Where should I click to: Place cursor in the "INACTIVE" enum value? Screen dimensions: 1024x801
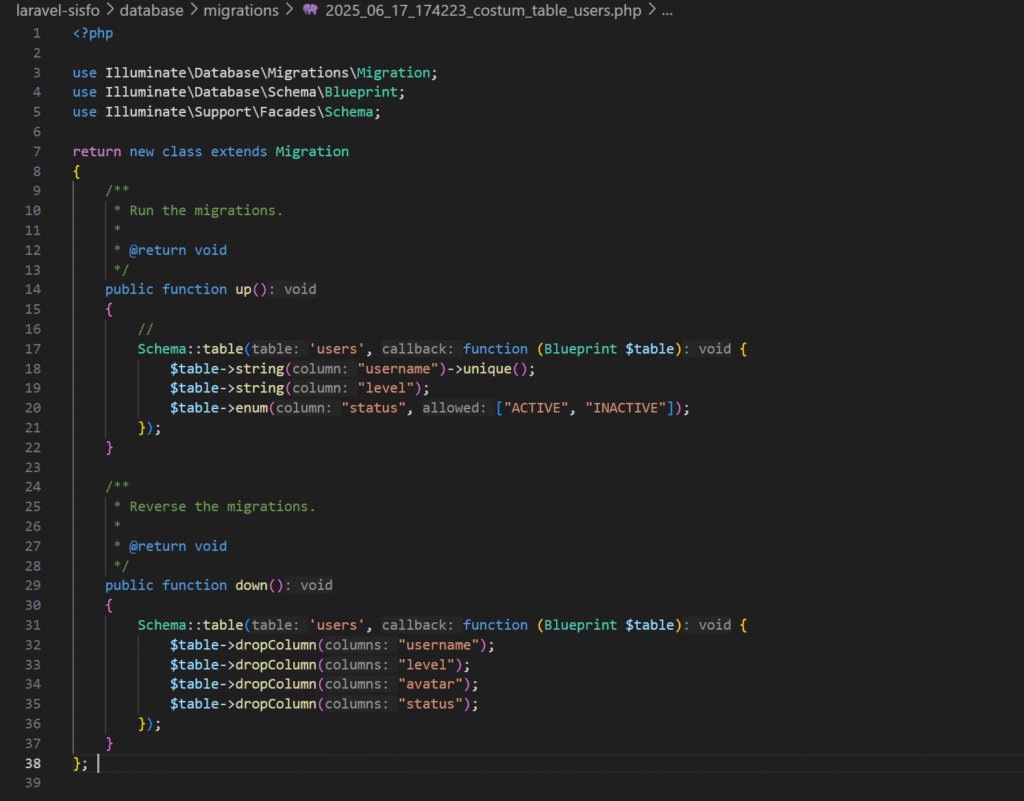[627, 408]
